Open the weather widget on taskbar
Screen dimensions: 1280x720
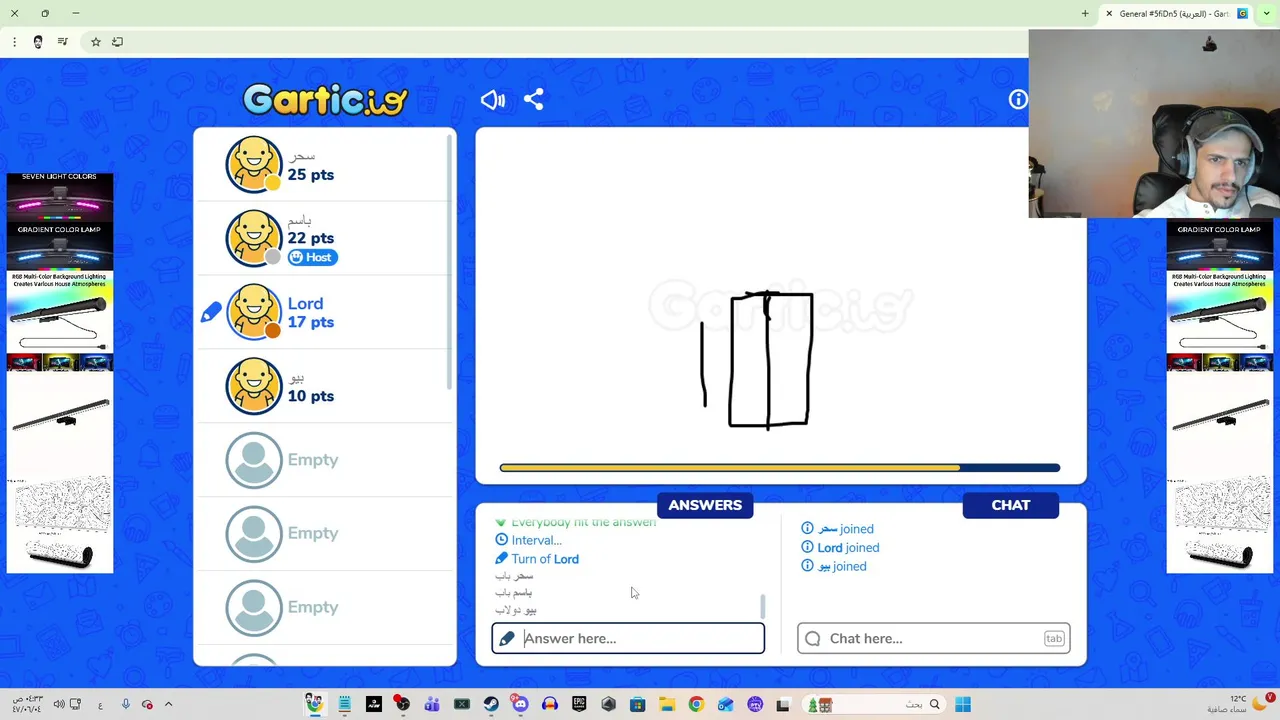click(1240, 704)
